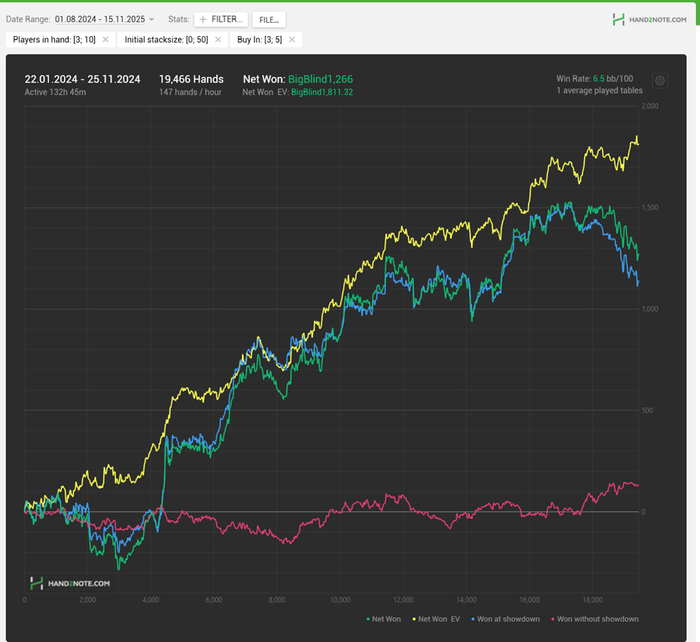Toggle the Net Won EV legend series
The width and height of the screenshot is (700, 642).
(x=436, y=619)
